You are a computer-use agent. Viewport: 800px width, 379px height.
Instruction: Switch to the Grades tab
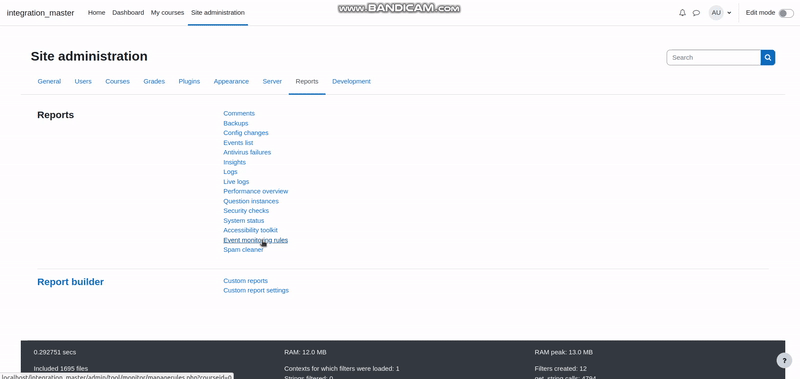(154, 82)
